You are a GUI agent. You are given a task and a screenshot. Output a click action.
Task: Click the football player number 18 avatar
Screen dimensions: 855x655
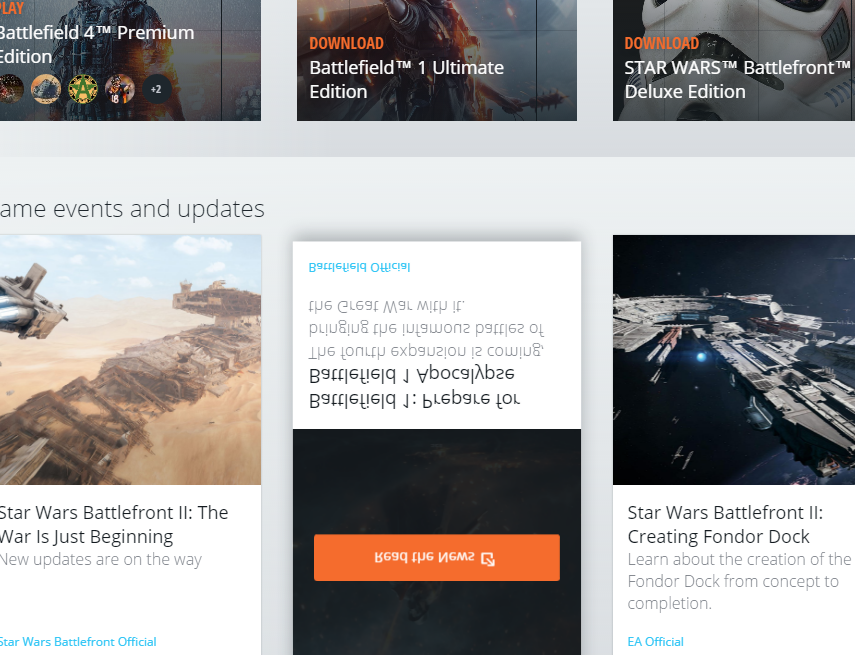pos(120,89)
